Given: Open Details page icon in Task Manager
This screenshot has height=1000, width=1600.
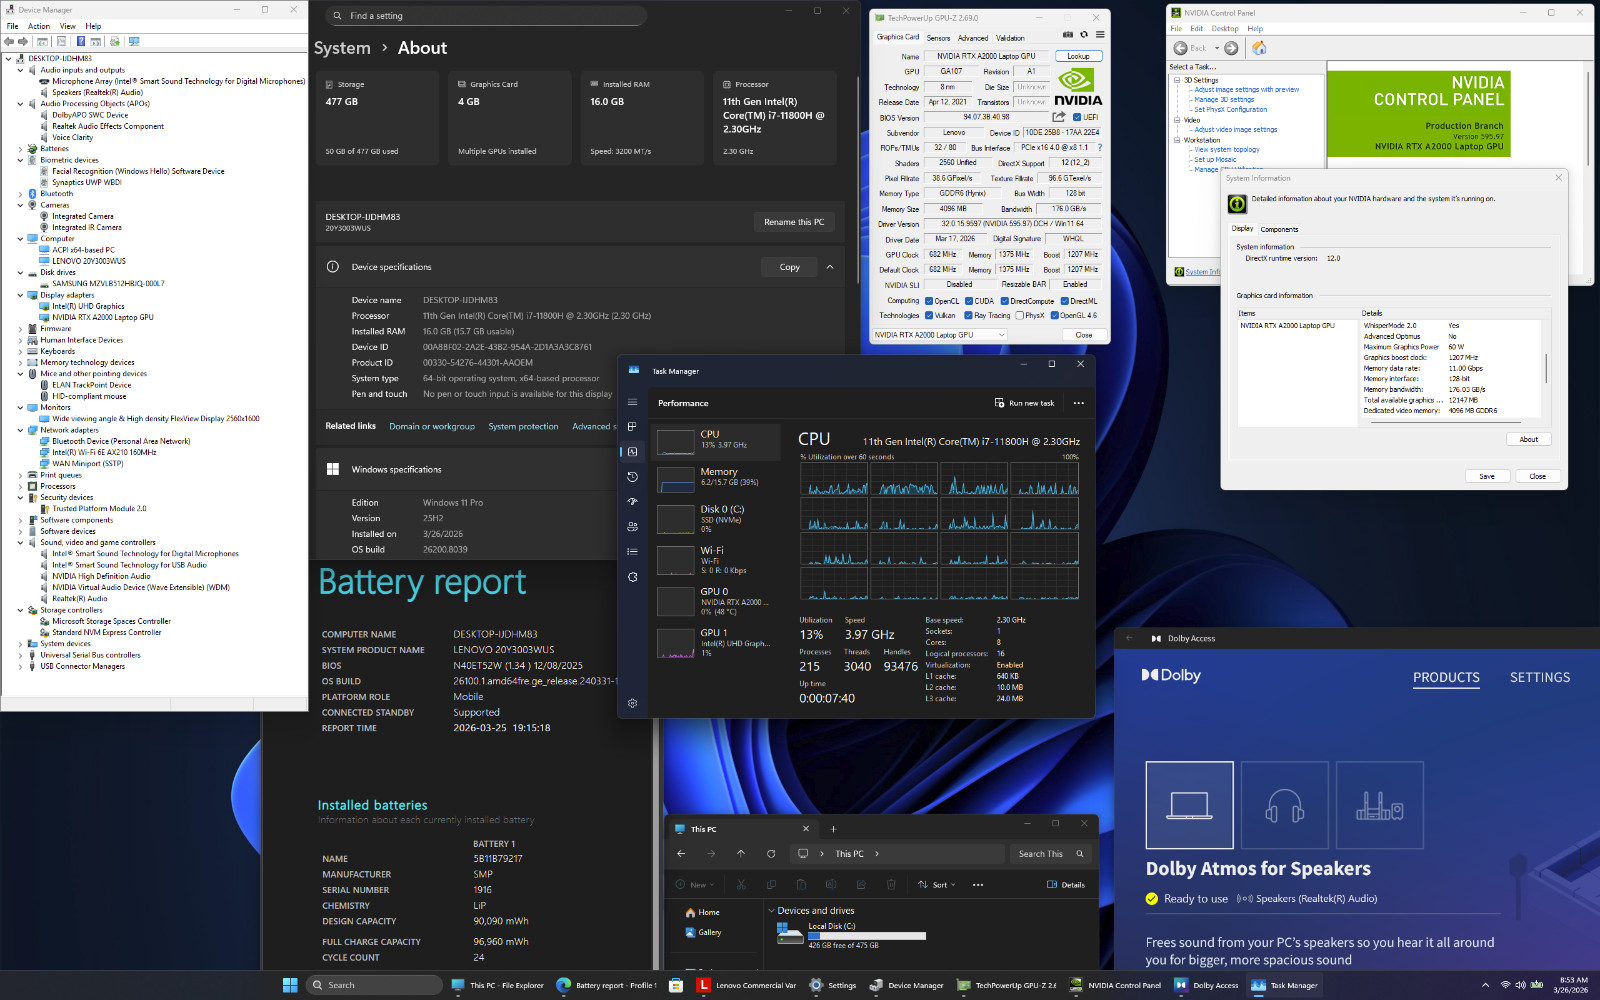Looking at the screenshot, I should click(632, 552).
